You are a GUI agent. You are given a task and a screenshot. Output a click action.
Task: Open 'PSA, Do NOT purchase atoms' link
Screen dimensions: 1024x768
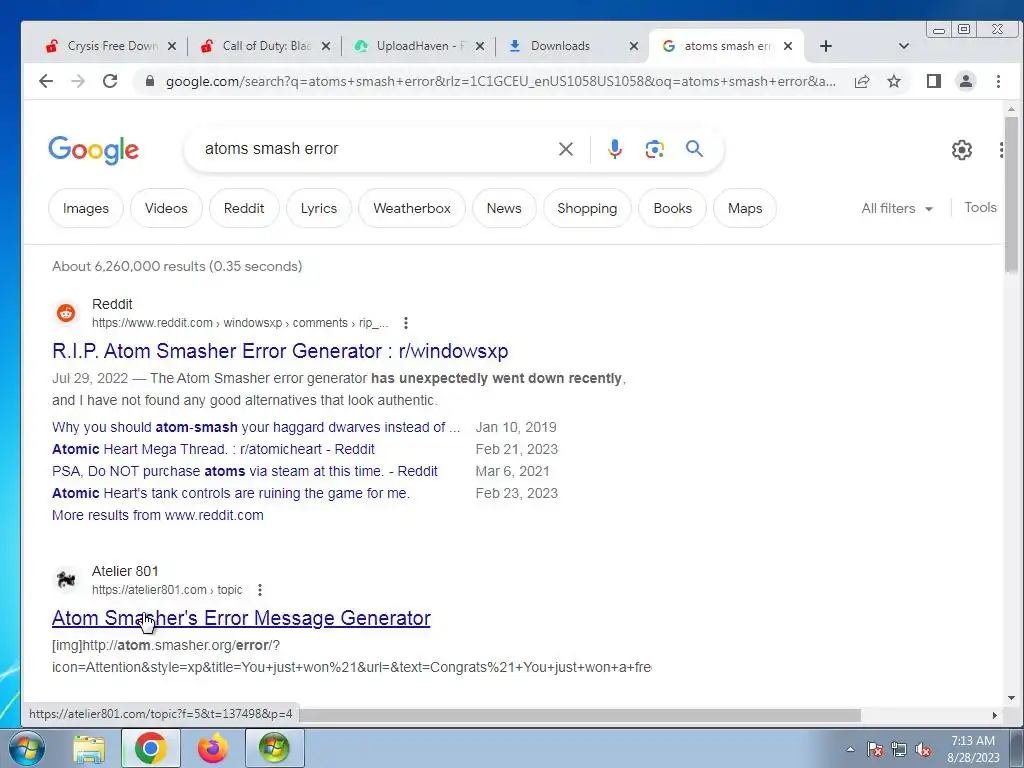[x=244, y=472]
